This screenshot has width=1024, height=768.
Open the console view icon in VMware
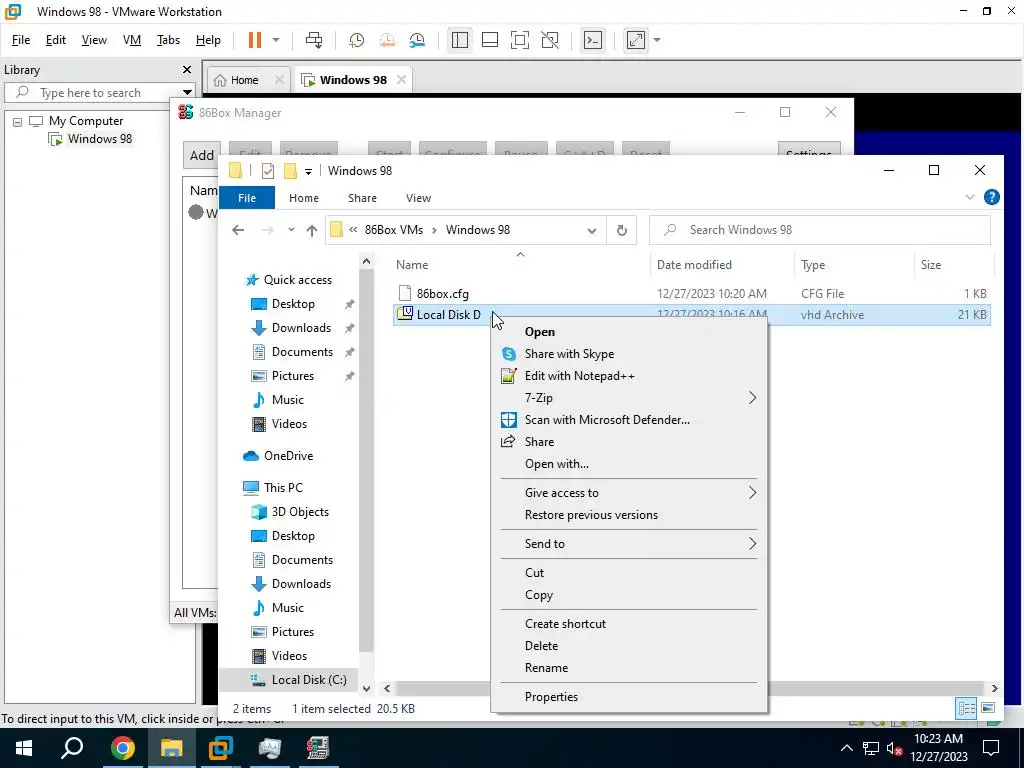point(593,40)
